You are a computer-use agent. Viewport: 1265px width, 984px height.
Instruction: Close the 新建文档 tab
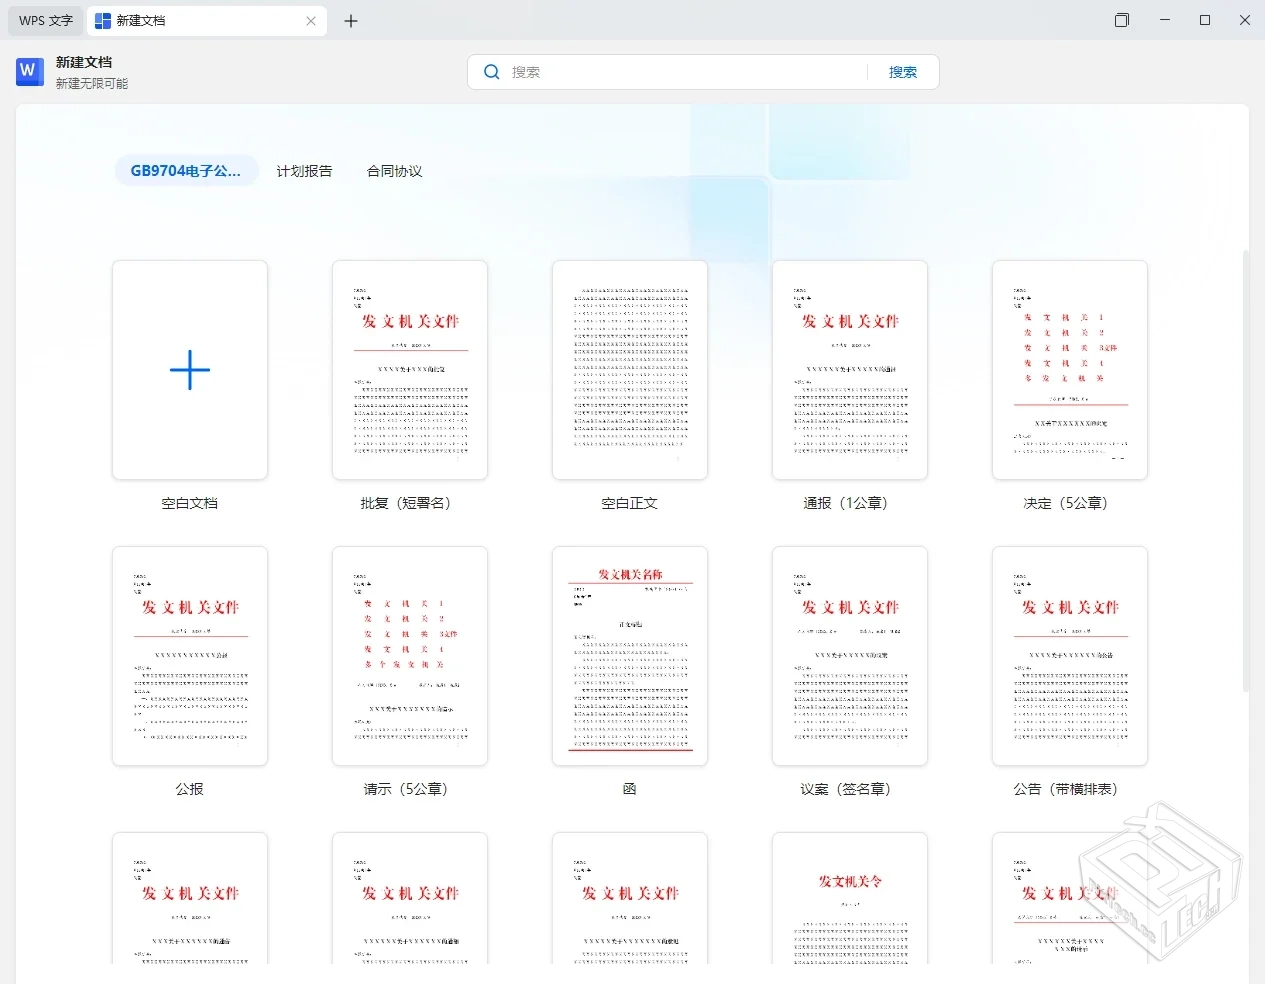[x=310, y=20]
